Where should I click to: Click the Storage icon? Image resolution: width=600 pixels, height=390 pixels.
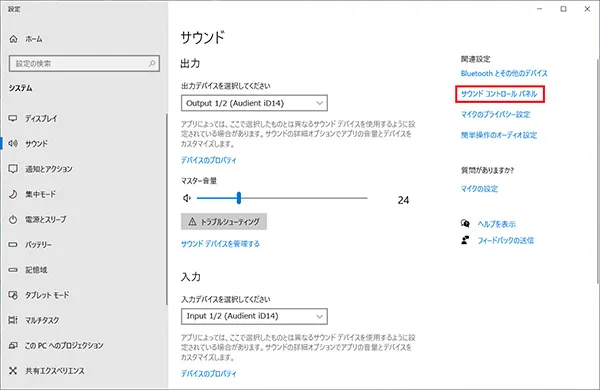[x=13, y=270]
